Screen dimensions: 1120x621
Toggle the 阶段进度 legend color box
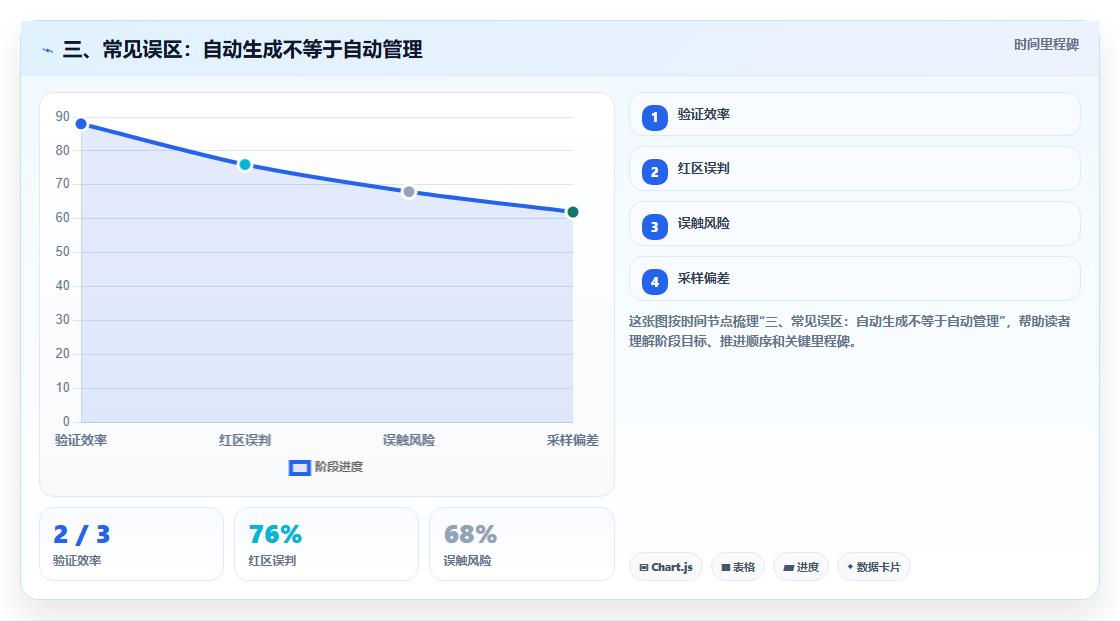tap(299, 468)
